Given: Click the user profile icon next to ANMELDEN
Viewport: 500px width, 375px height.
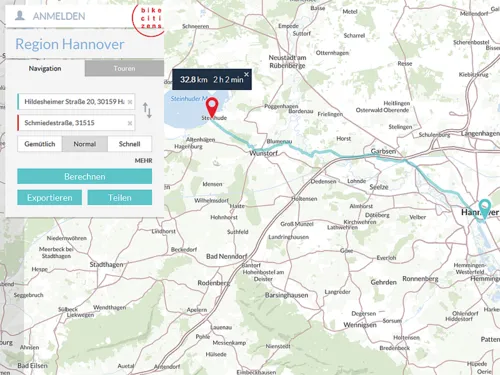Looking at the screenshot, I should 20,15.
